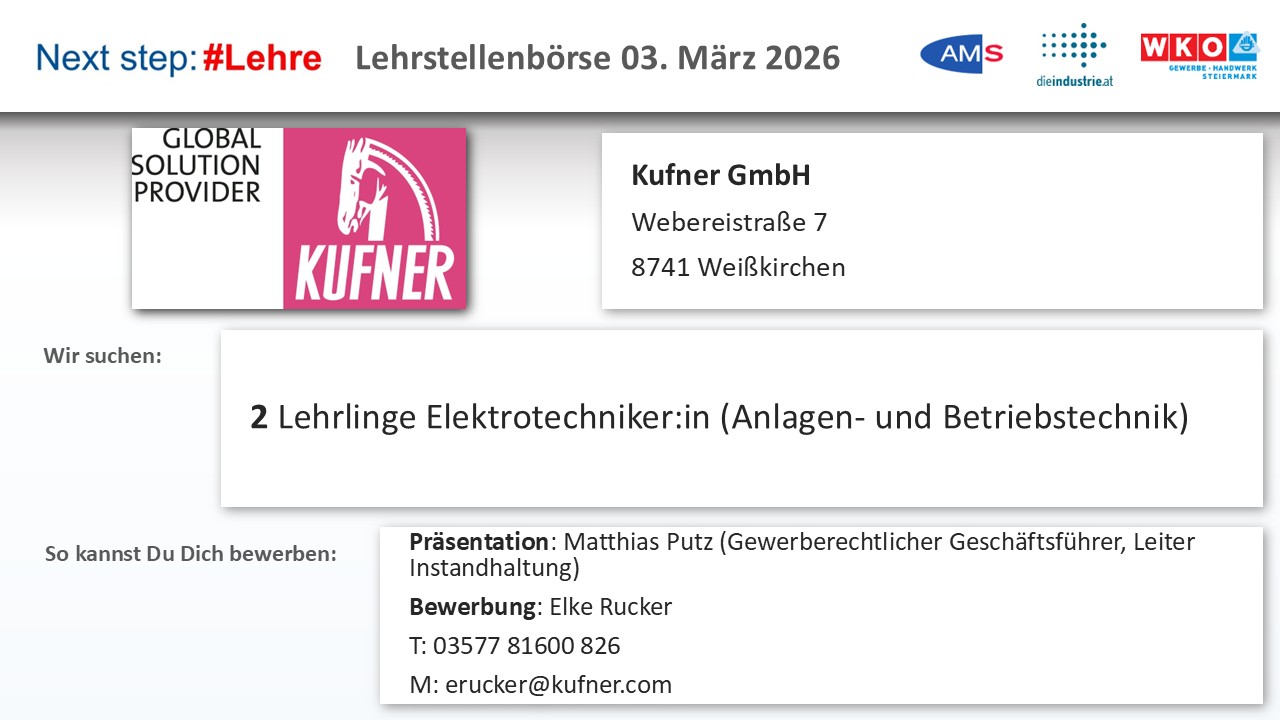
Task: Select the Elektrotechniker:in apprenticeship listing
Action: click(719, 417)
